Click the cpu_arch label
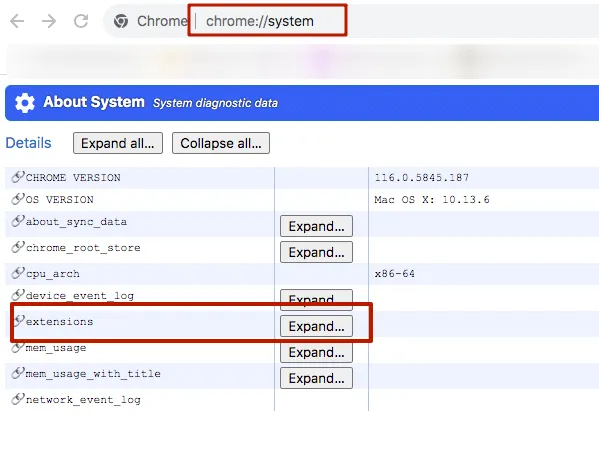599x450 pixels. click(53, 274)
